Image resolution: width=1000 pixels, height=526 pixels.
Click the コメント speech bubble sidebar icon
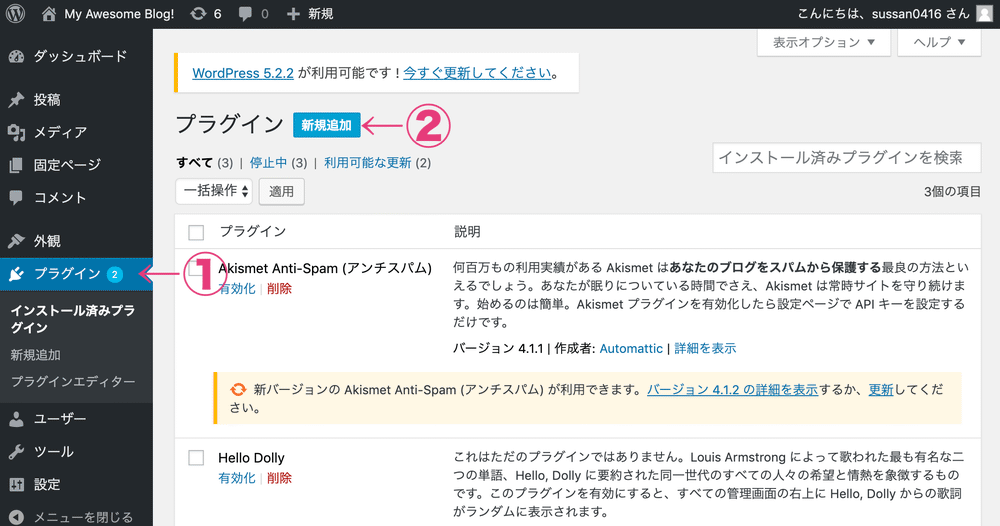[x=17, y=198]
